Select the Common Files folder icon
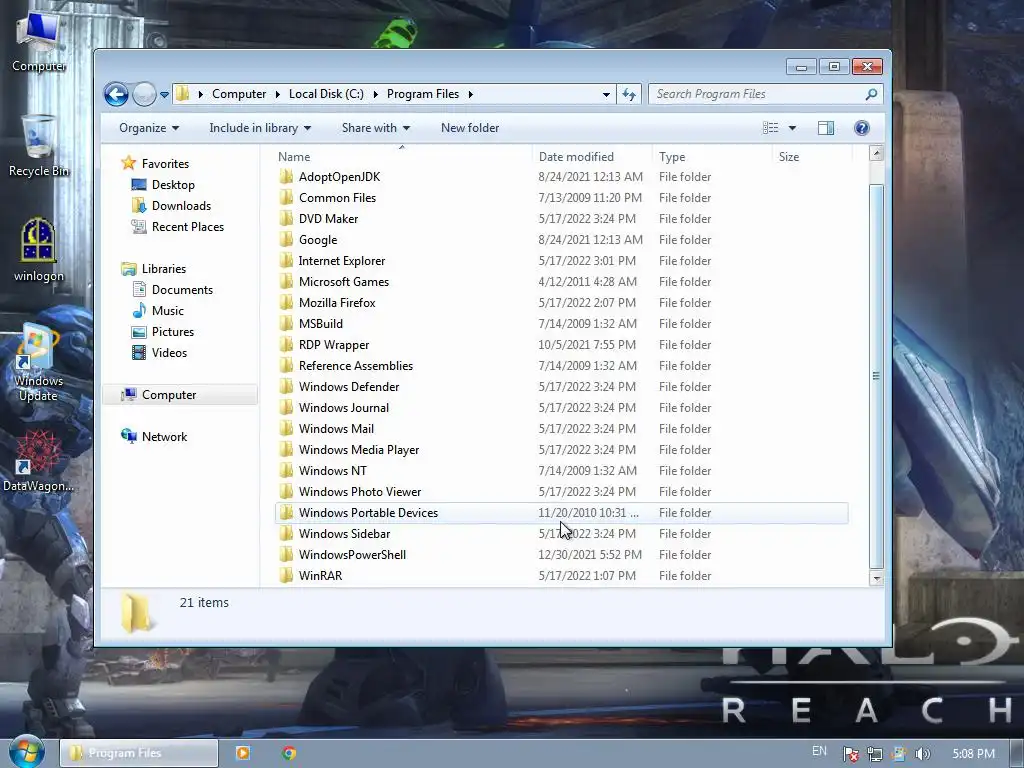The image size is (1024, 768). coord(286,198)
